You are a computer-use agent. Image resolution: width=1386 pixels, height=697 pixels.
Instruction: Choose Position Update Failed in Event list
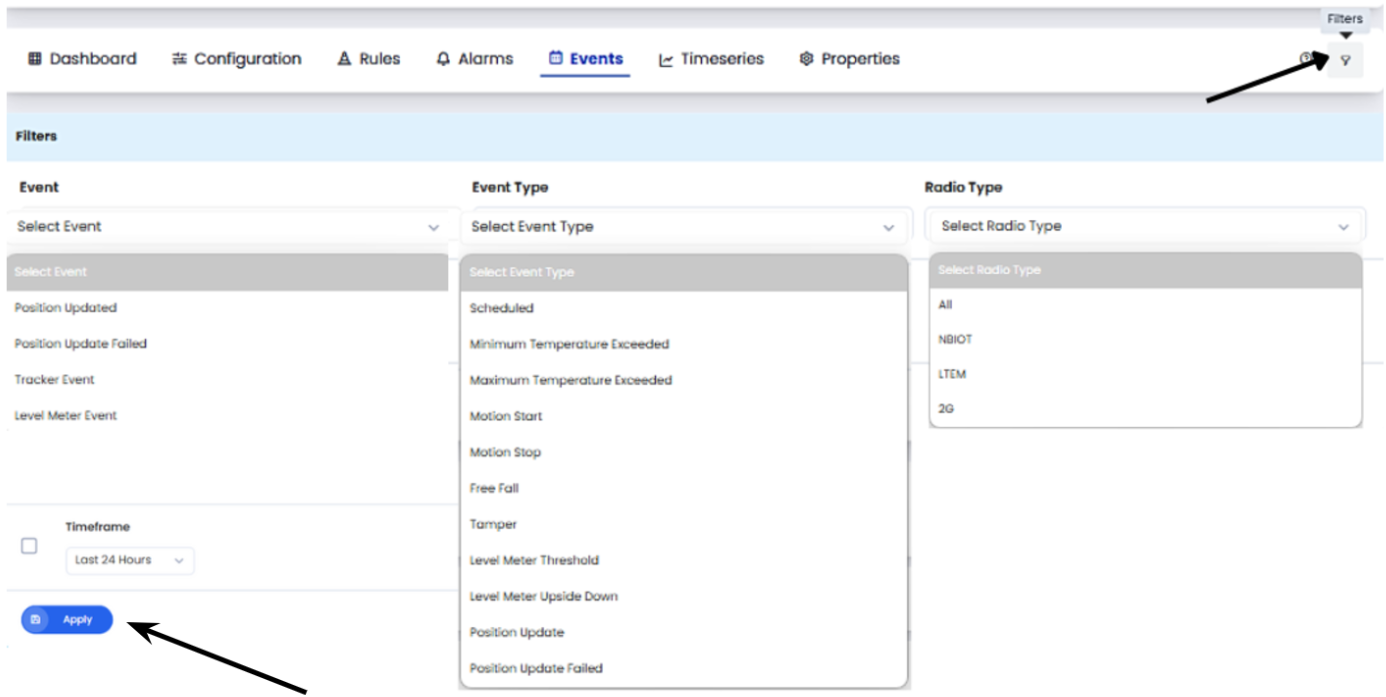(80, 344)
